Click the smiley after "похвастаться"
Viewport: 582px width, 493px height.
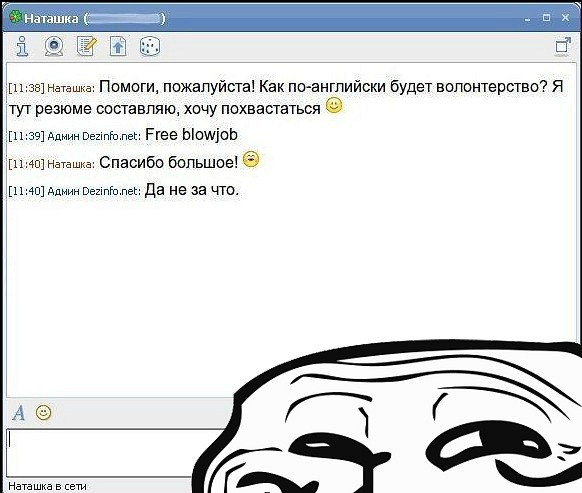(x=334, y=105)
